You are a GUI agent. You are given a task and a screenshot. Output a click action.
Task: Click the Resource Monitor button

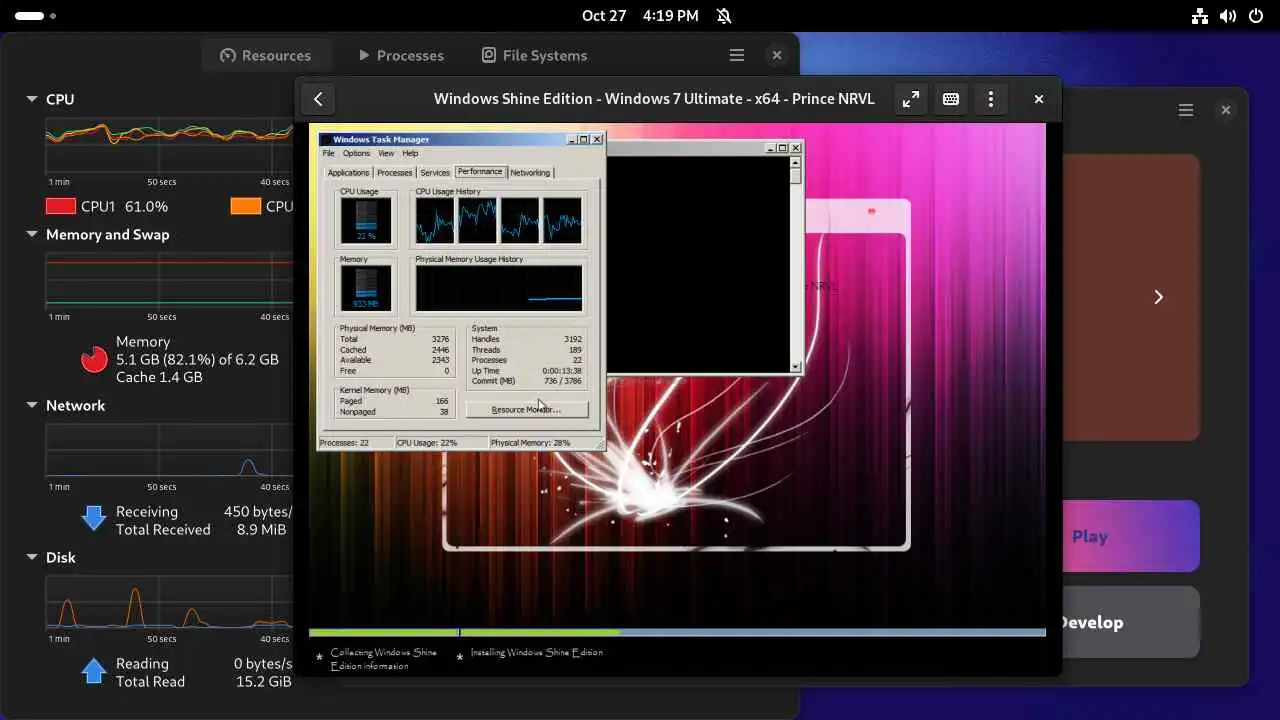526,410
